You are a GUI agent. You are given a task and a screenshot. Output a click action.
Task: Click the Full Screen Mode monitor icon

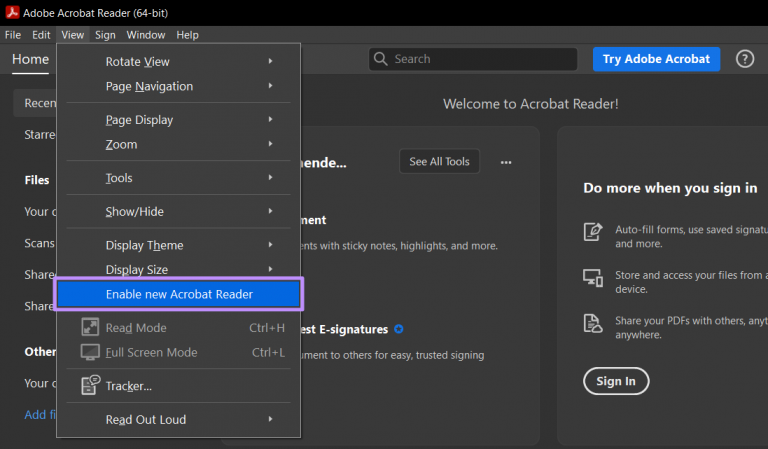90,352
